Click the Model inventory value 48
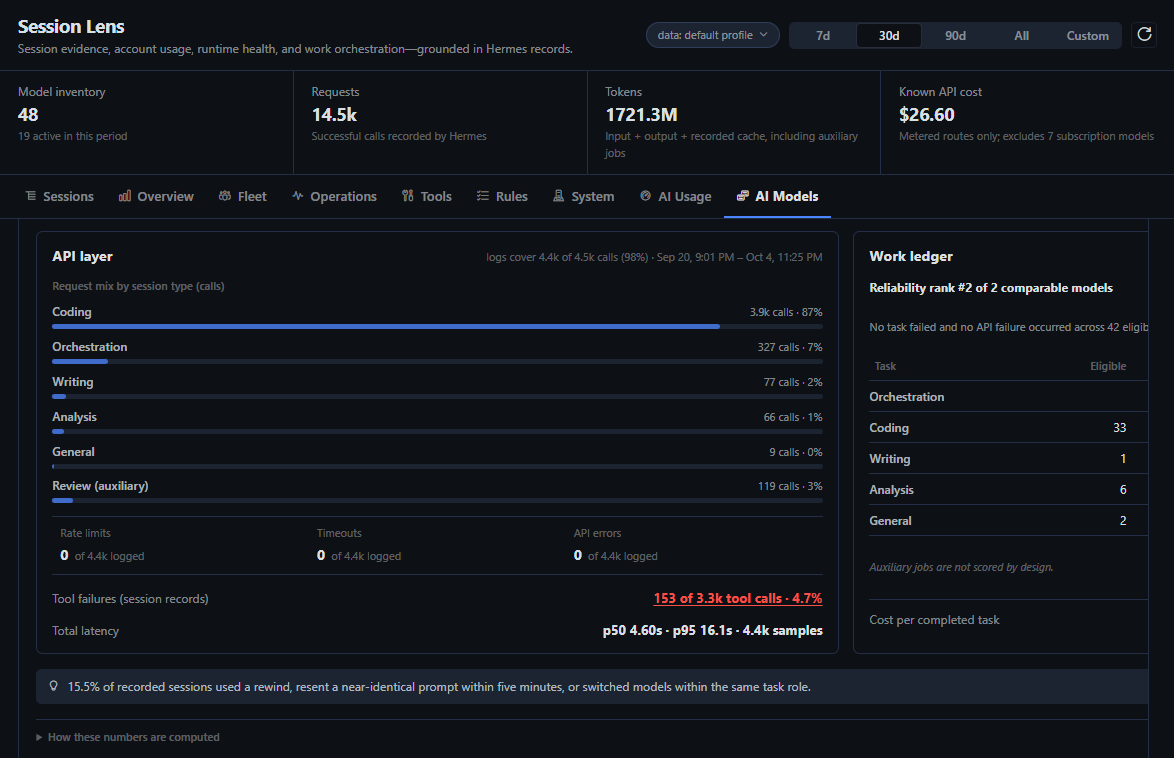This screenshot has height=758, width=1174. pyautogui.click(x=28, y=115)
